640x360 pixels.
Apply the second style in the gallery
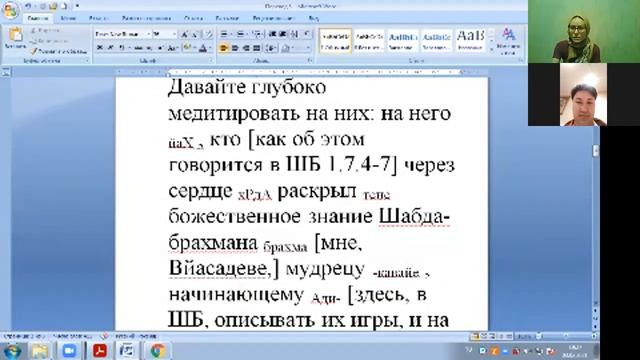coord(369,41)
